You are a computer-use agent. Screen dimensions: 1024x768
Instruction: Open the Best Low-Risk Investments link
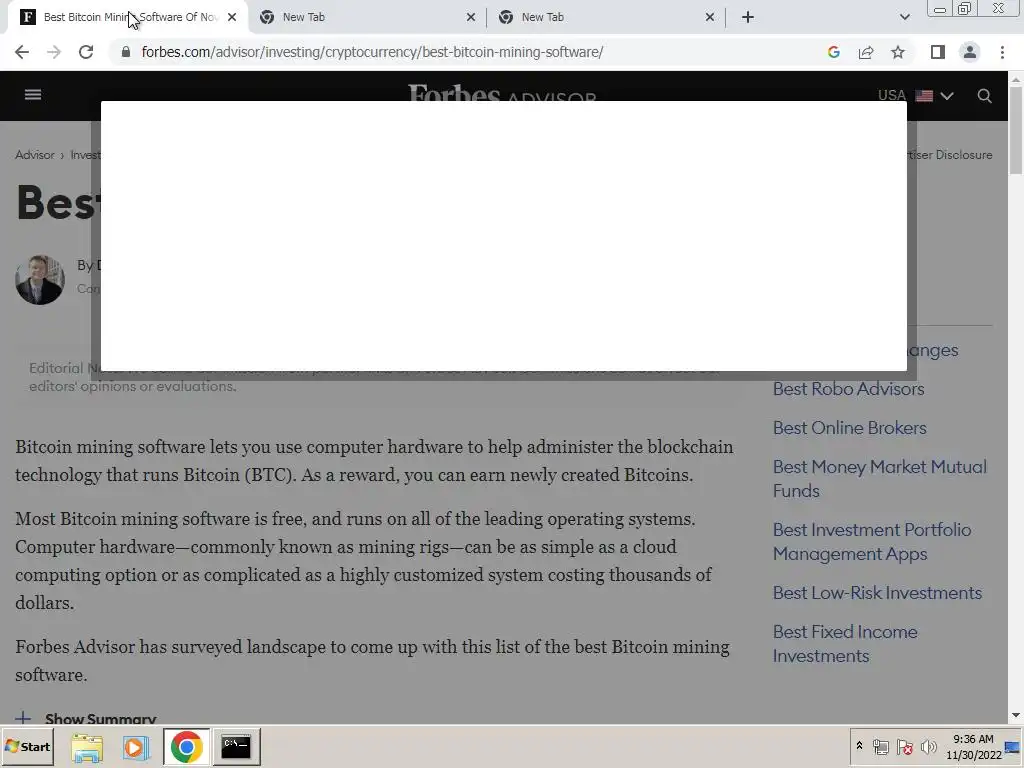click(877, 592)
